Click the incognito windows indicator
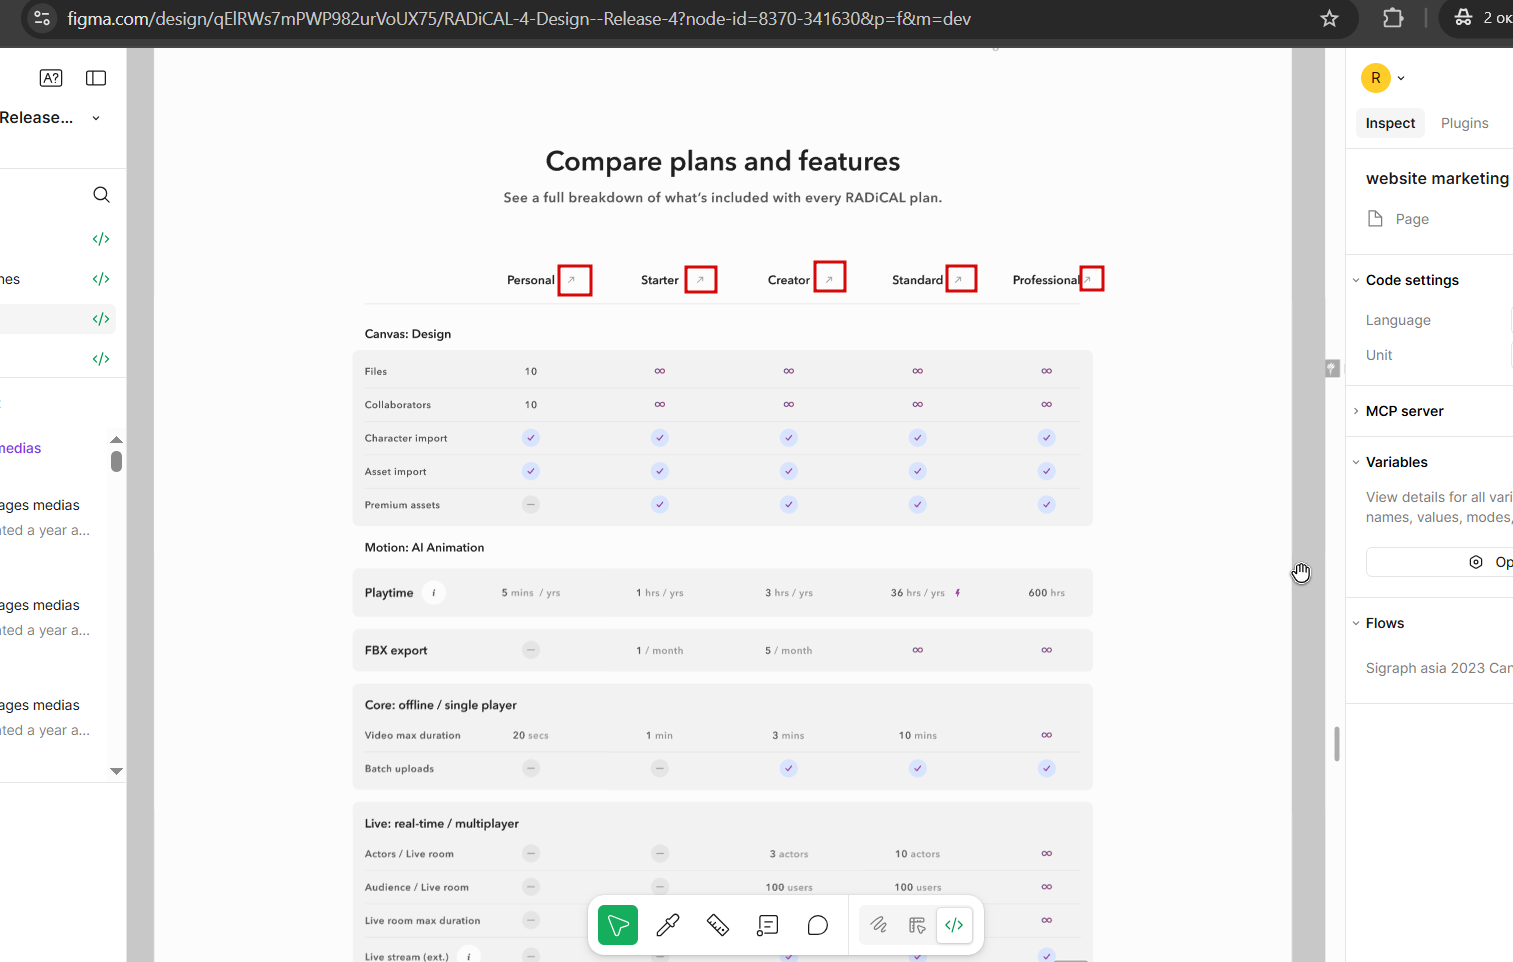The width and height of the screenshot is (1513, 962). 1482,18
